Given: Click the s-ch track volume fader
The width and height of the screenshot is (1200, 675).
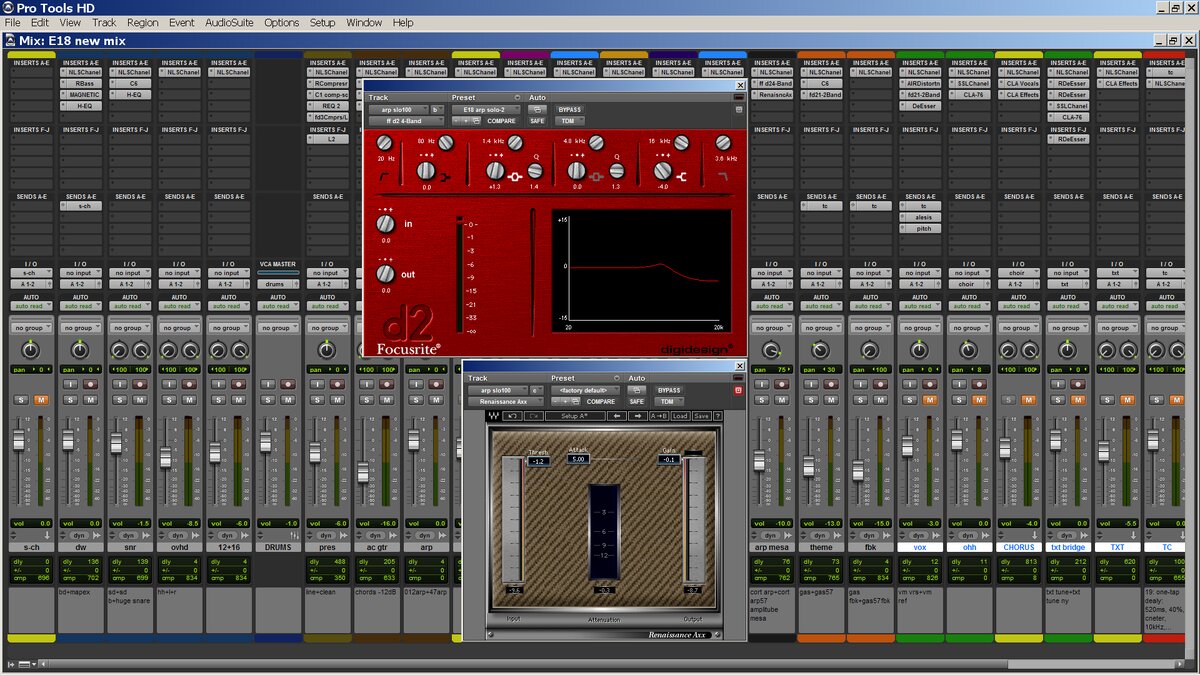Looking at the screenshot, I should click(18, 440).
